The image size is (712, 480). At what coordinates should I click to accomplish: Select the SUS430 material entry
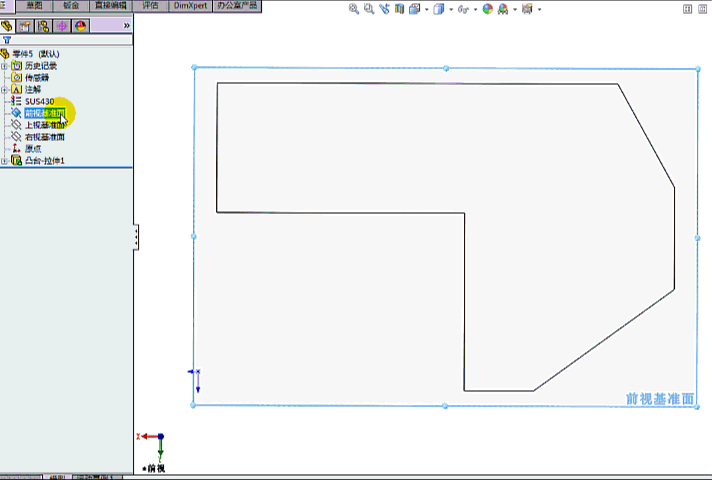pos(39,101)
